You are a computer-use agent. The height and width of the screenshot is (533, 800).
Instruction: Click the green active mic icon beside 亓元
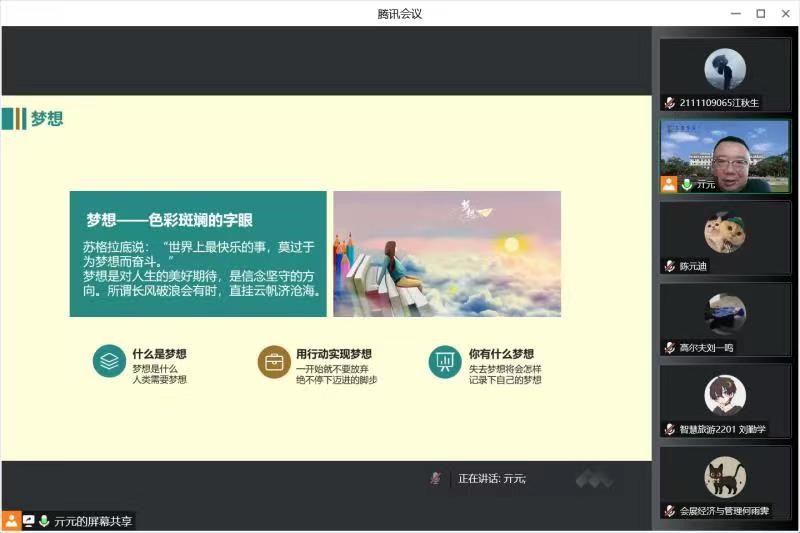coord(687,185)
